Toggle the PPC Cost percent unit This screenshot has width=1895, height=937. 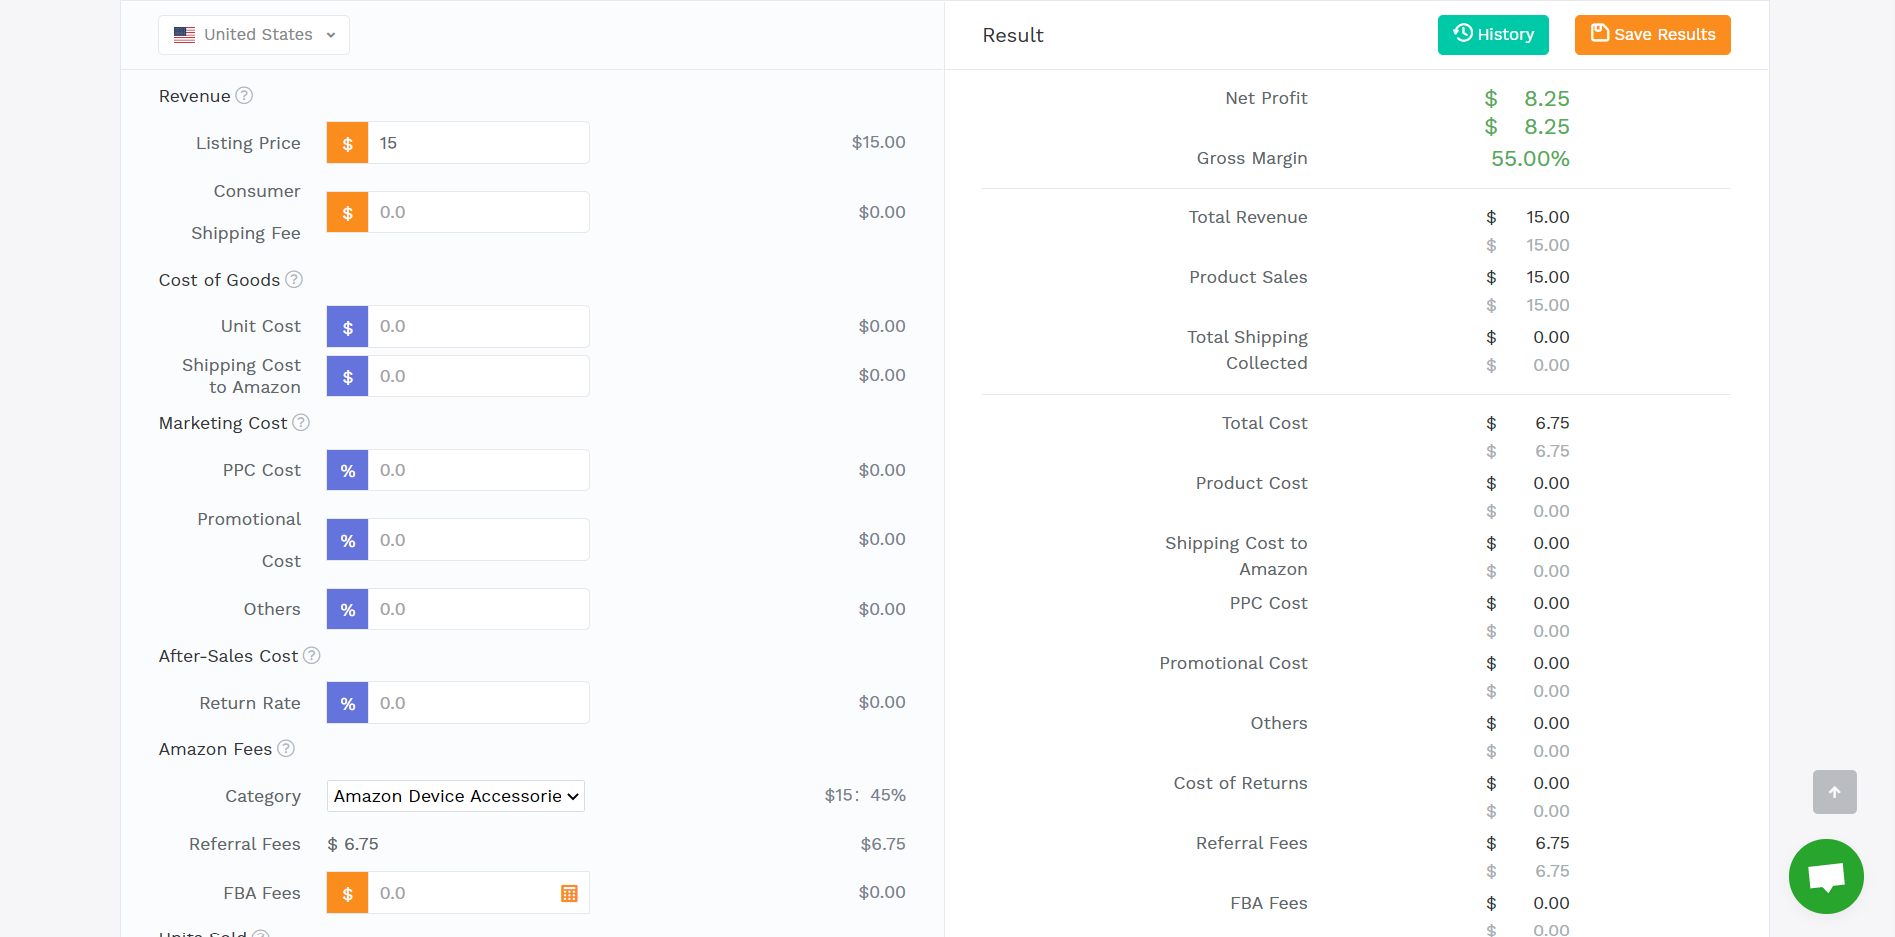[x=347, y=470]
